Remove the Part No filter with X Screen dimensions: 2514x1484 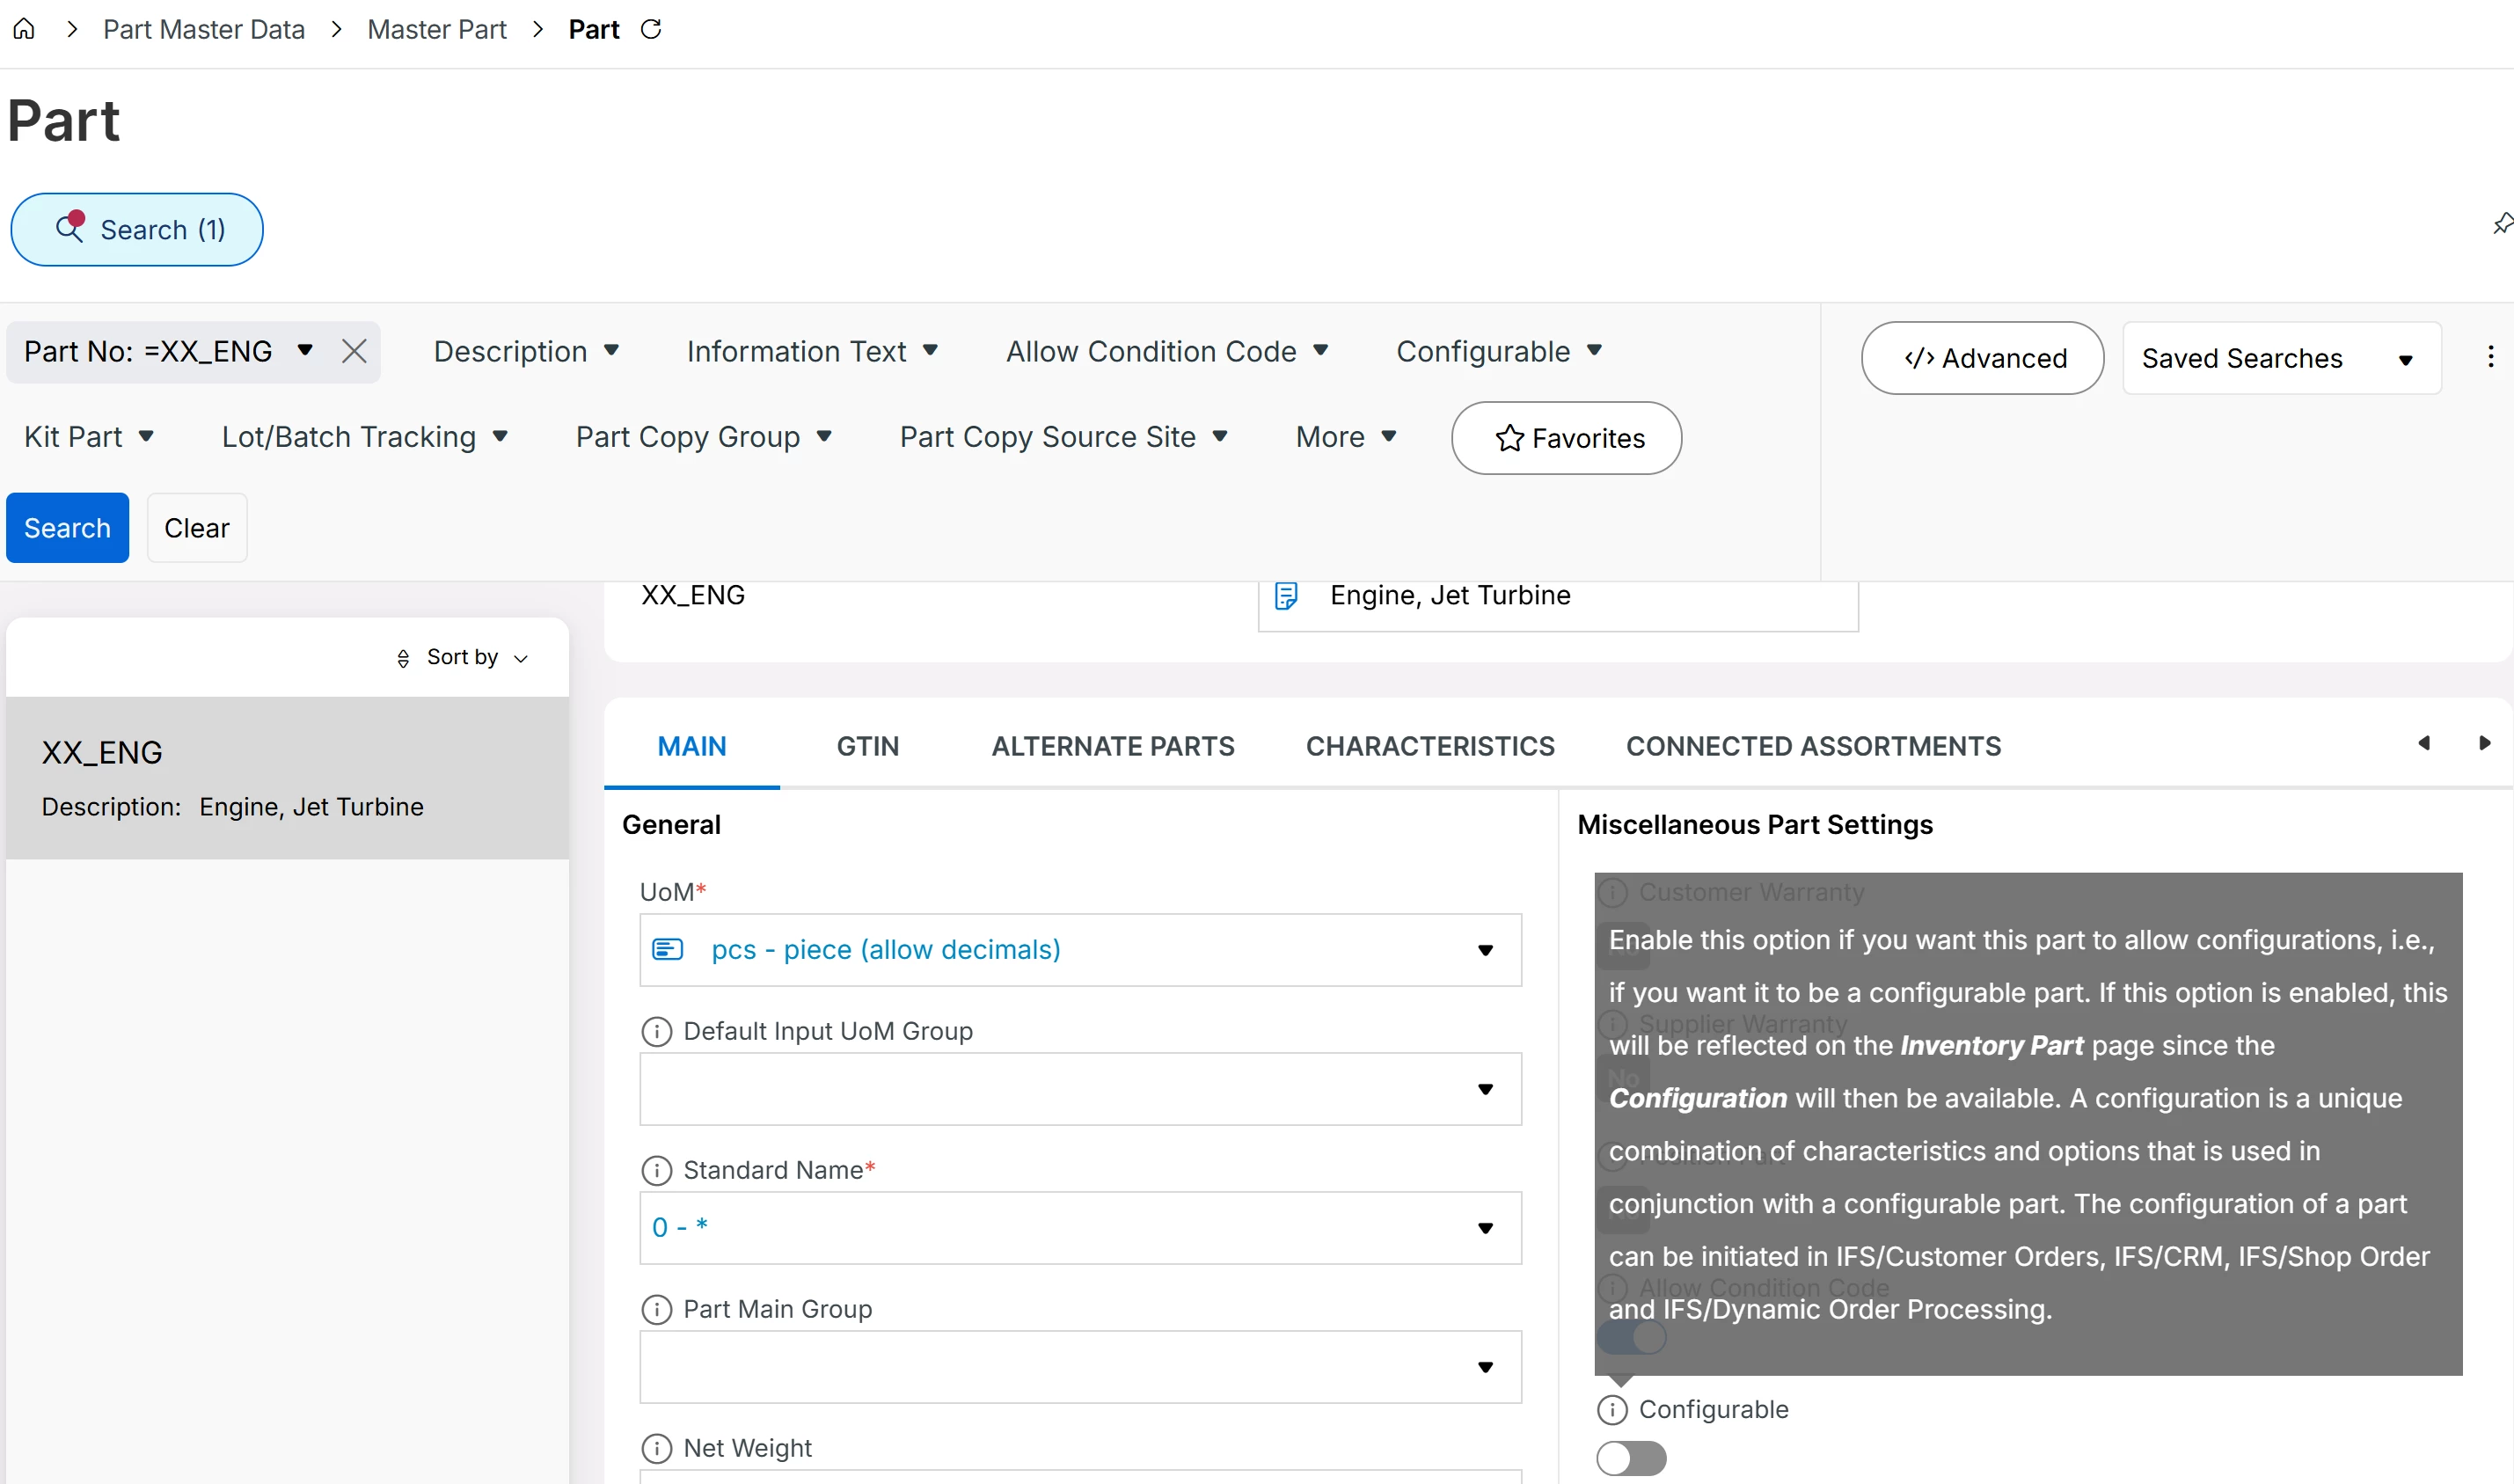(x=354, y=351)
